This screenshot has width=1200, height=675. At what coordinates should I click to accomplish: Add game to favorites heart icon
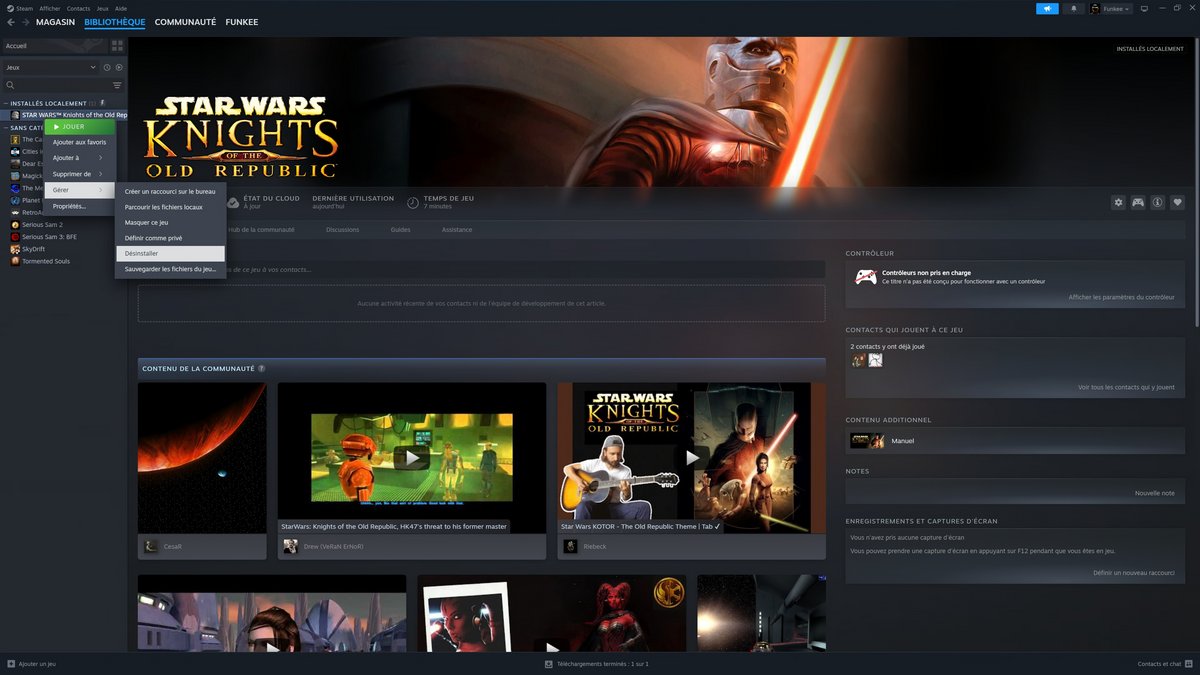tap(1178, 202)
